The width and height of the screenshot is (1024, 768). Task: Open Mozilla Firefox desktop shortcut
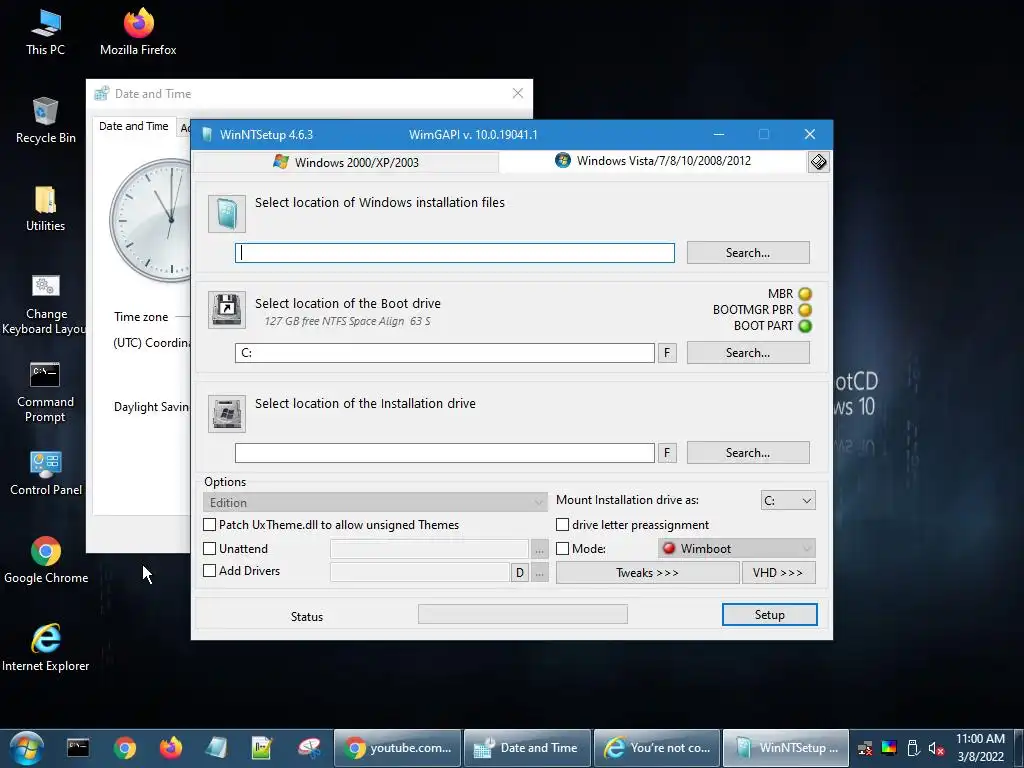(x=138, y=32)
